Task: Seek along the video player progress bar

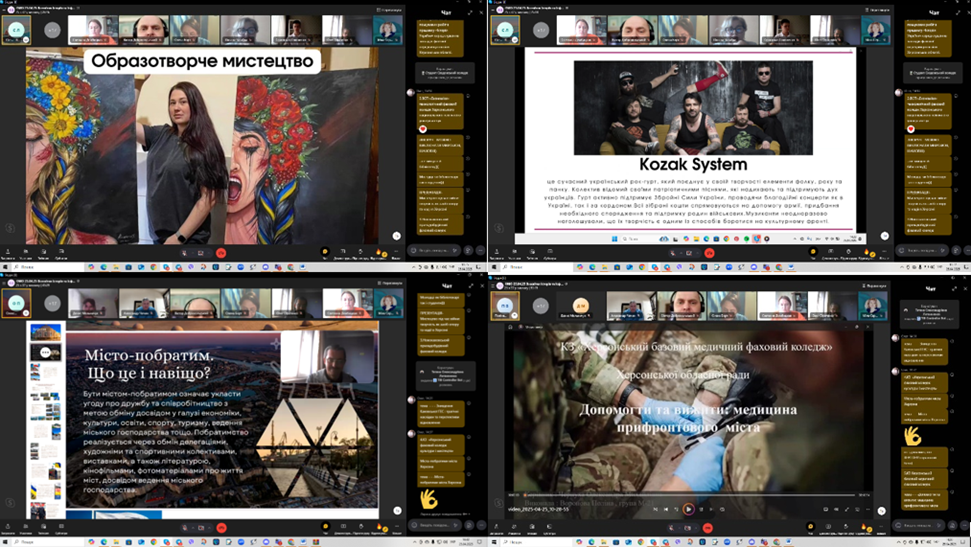Action: 690,495
